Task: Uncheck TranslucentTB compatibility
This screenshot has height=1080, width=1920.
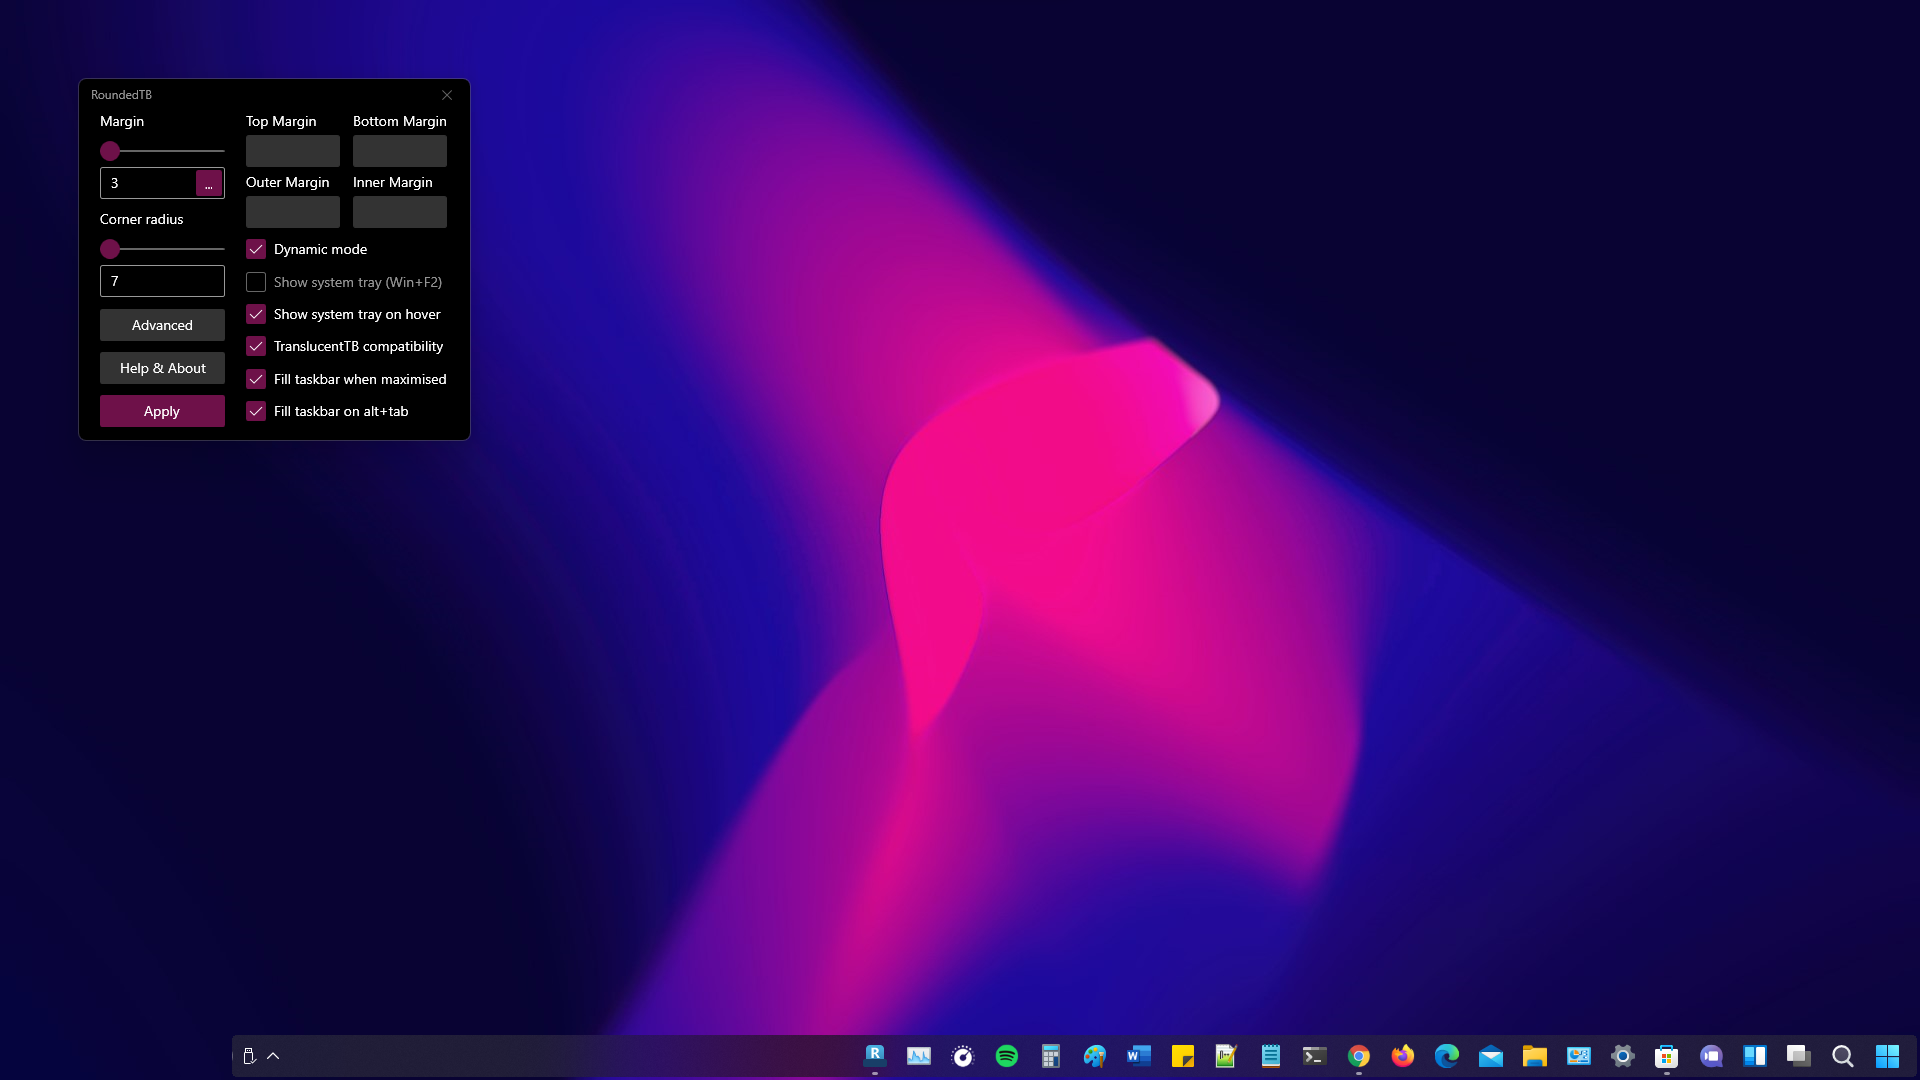Action: (256, 346)
